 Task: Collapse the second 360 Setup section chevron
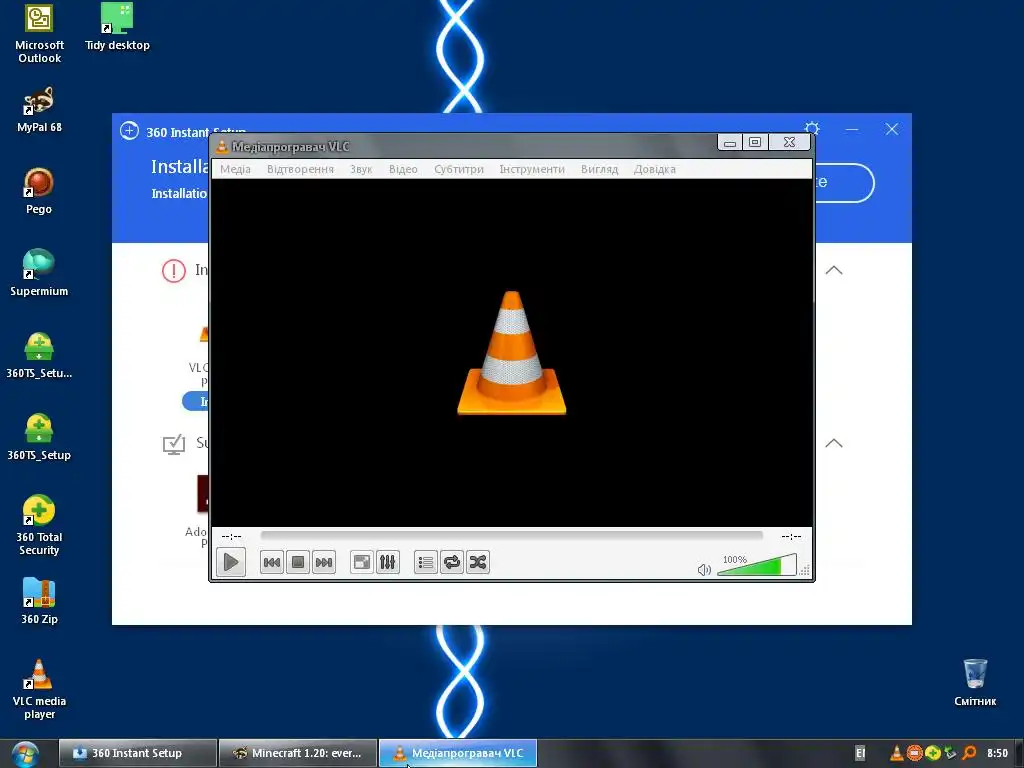pyautogui.click(x=834, y=443)
